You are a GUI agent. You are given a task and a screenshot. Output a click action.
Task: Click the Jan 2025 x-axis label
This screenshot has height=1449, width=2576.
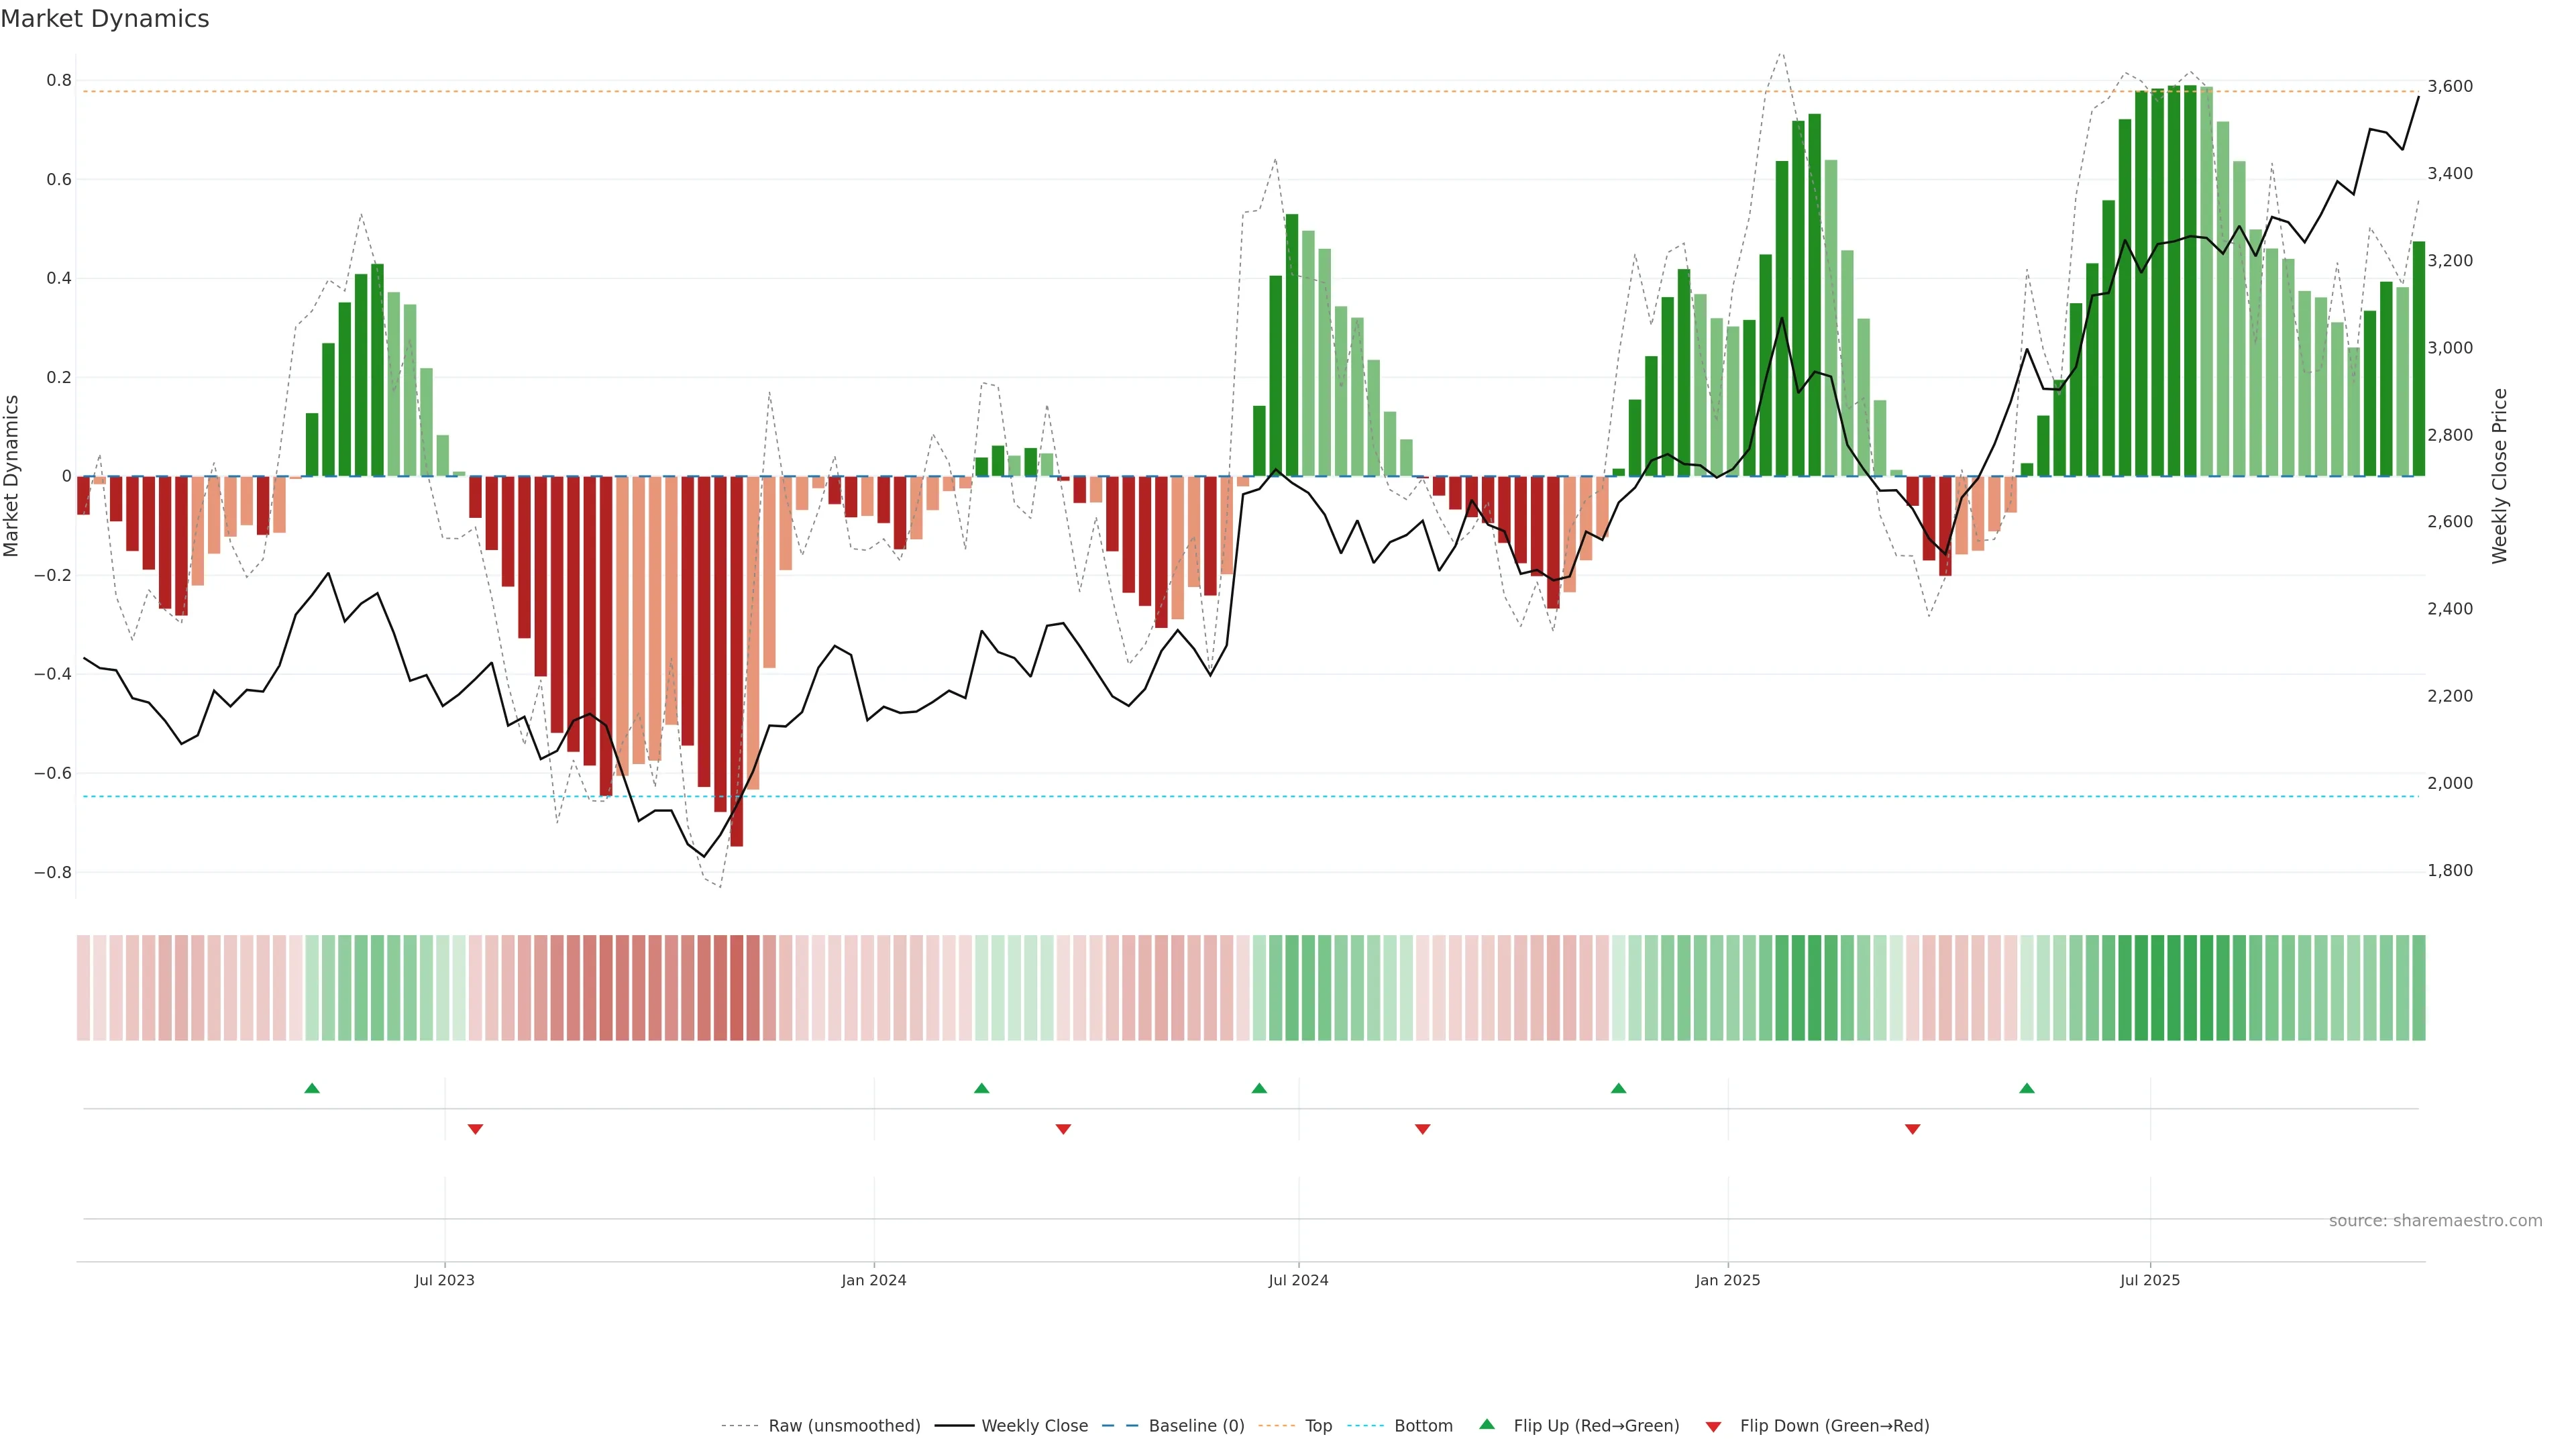click(1727, 1281)
